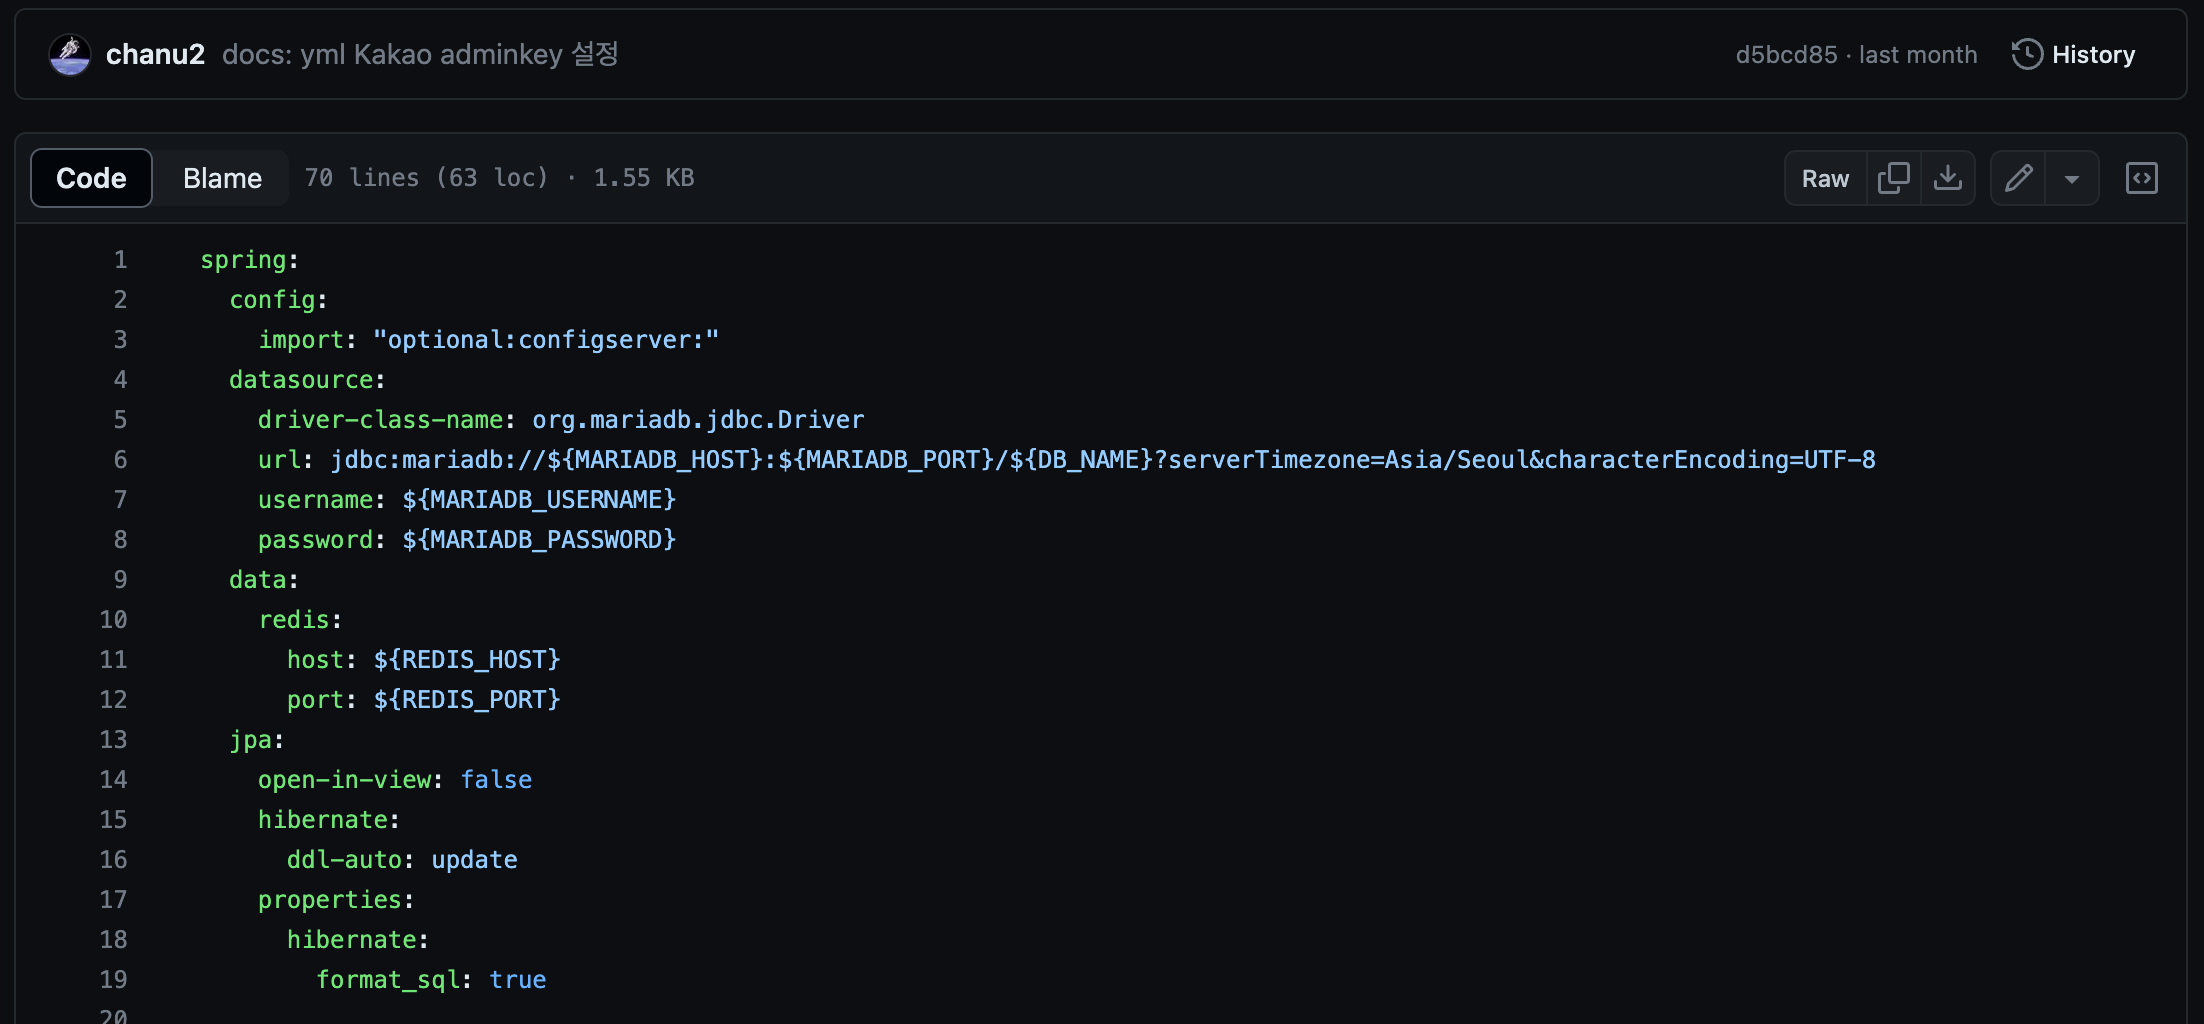Copy raw file contents icon

pos(1893,178)
